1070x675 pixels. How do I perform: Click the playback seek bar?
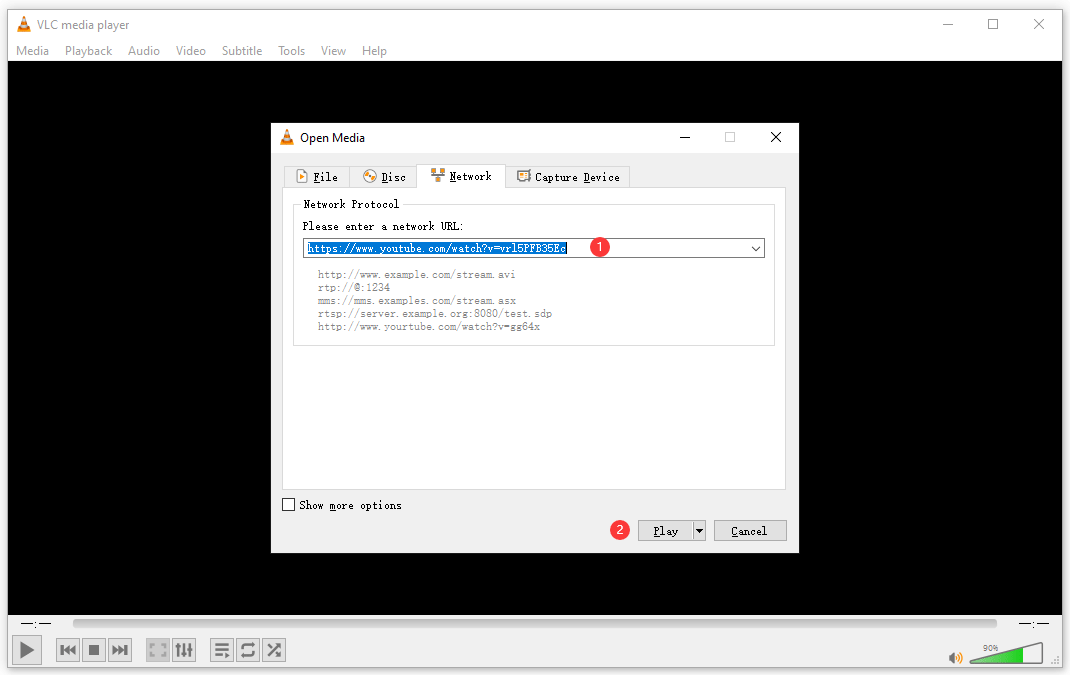(x=534, y=623)
